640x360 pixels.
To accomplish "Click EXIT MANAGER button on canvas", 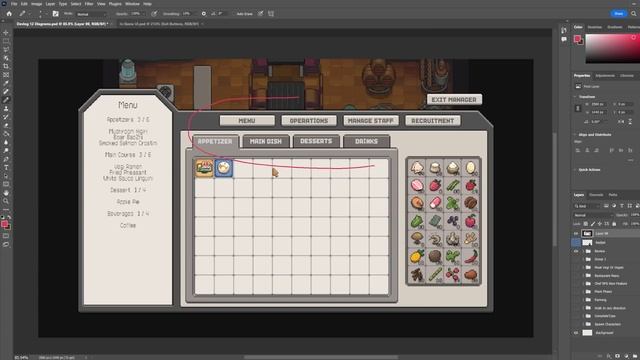I will [x=454, y=99].
